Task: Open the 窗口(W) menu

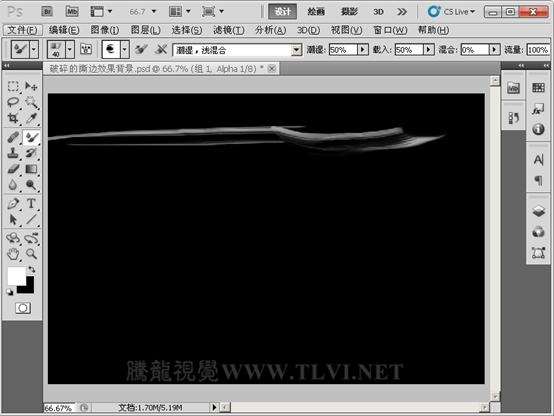Action: tap(390, 30)
